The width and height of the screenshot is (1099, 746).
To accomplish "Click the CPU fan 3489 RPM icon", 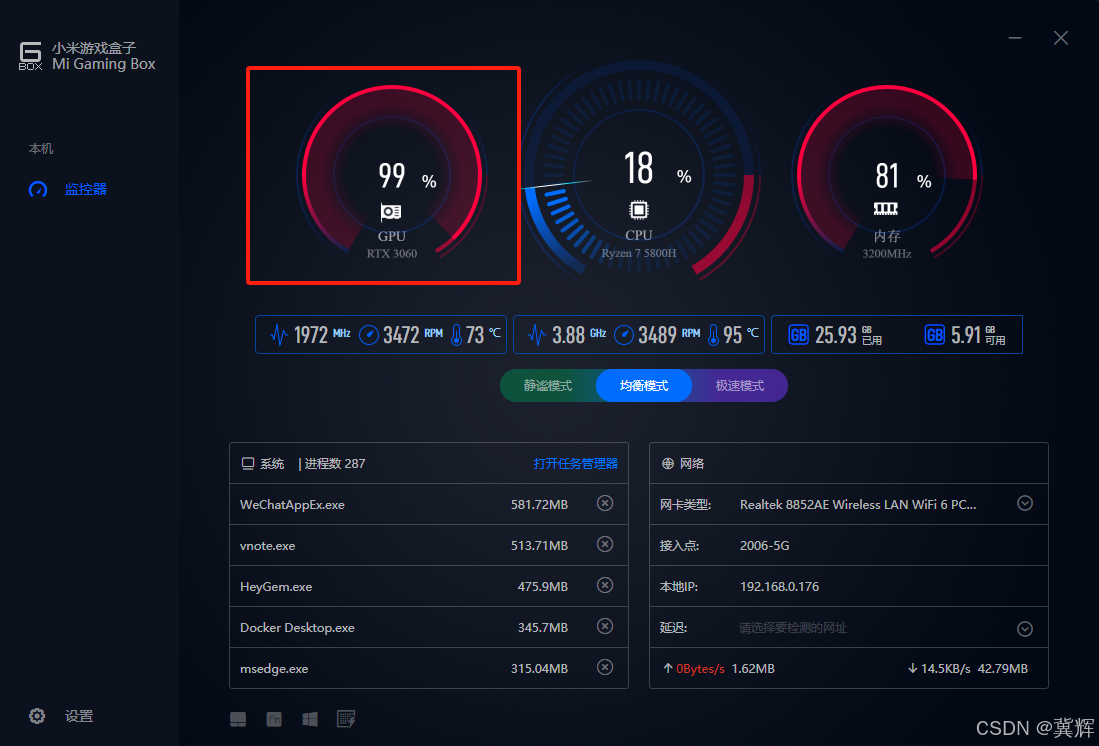I will (x=624, y=335).
